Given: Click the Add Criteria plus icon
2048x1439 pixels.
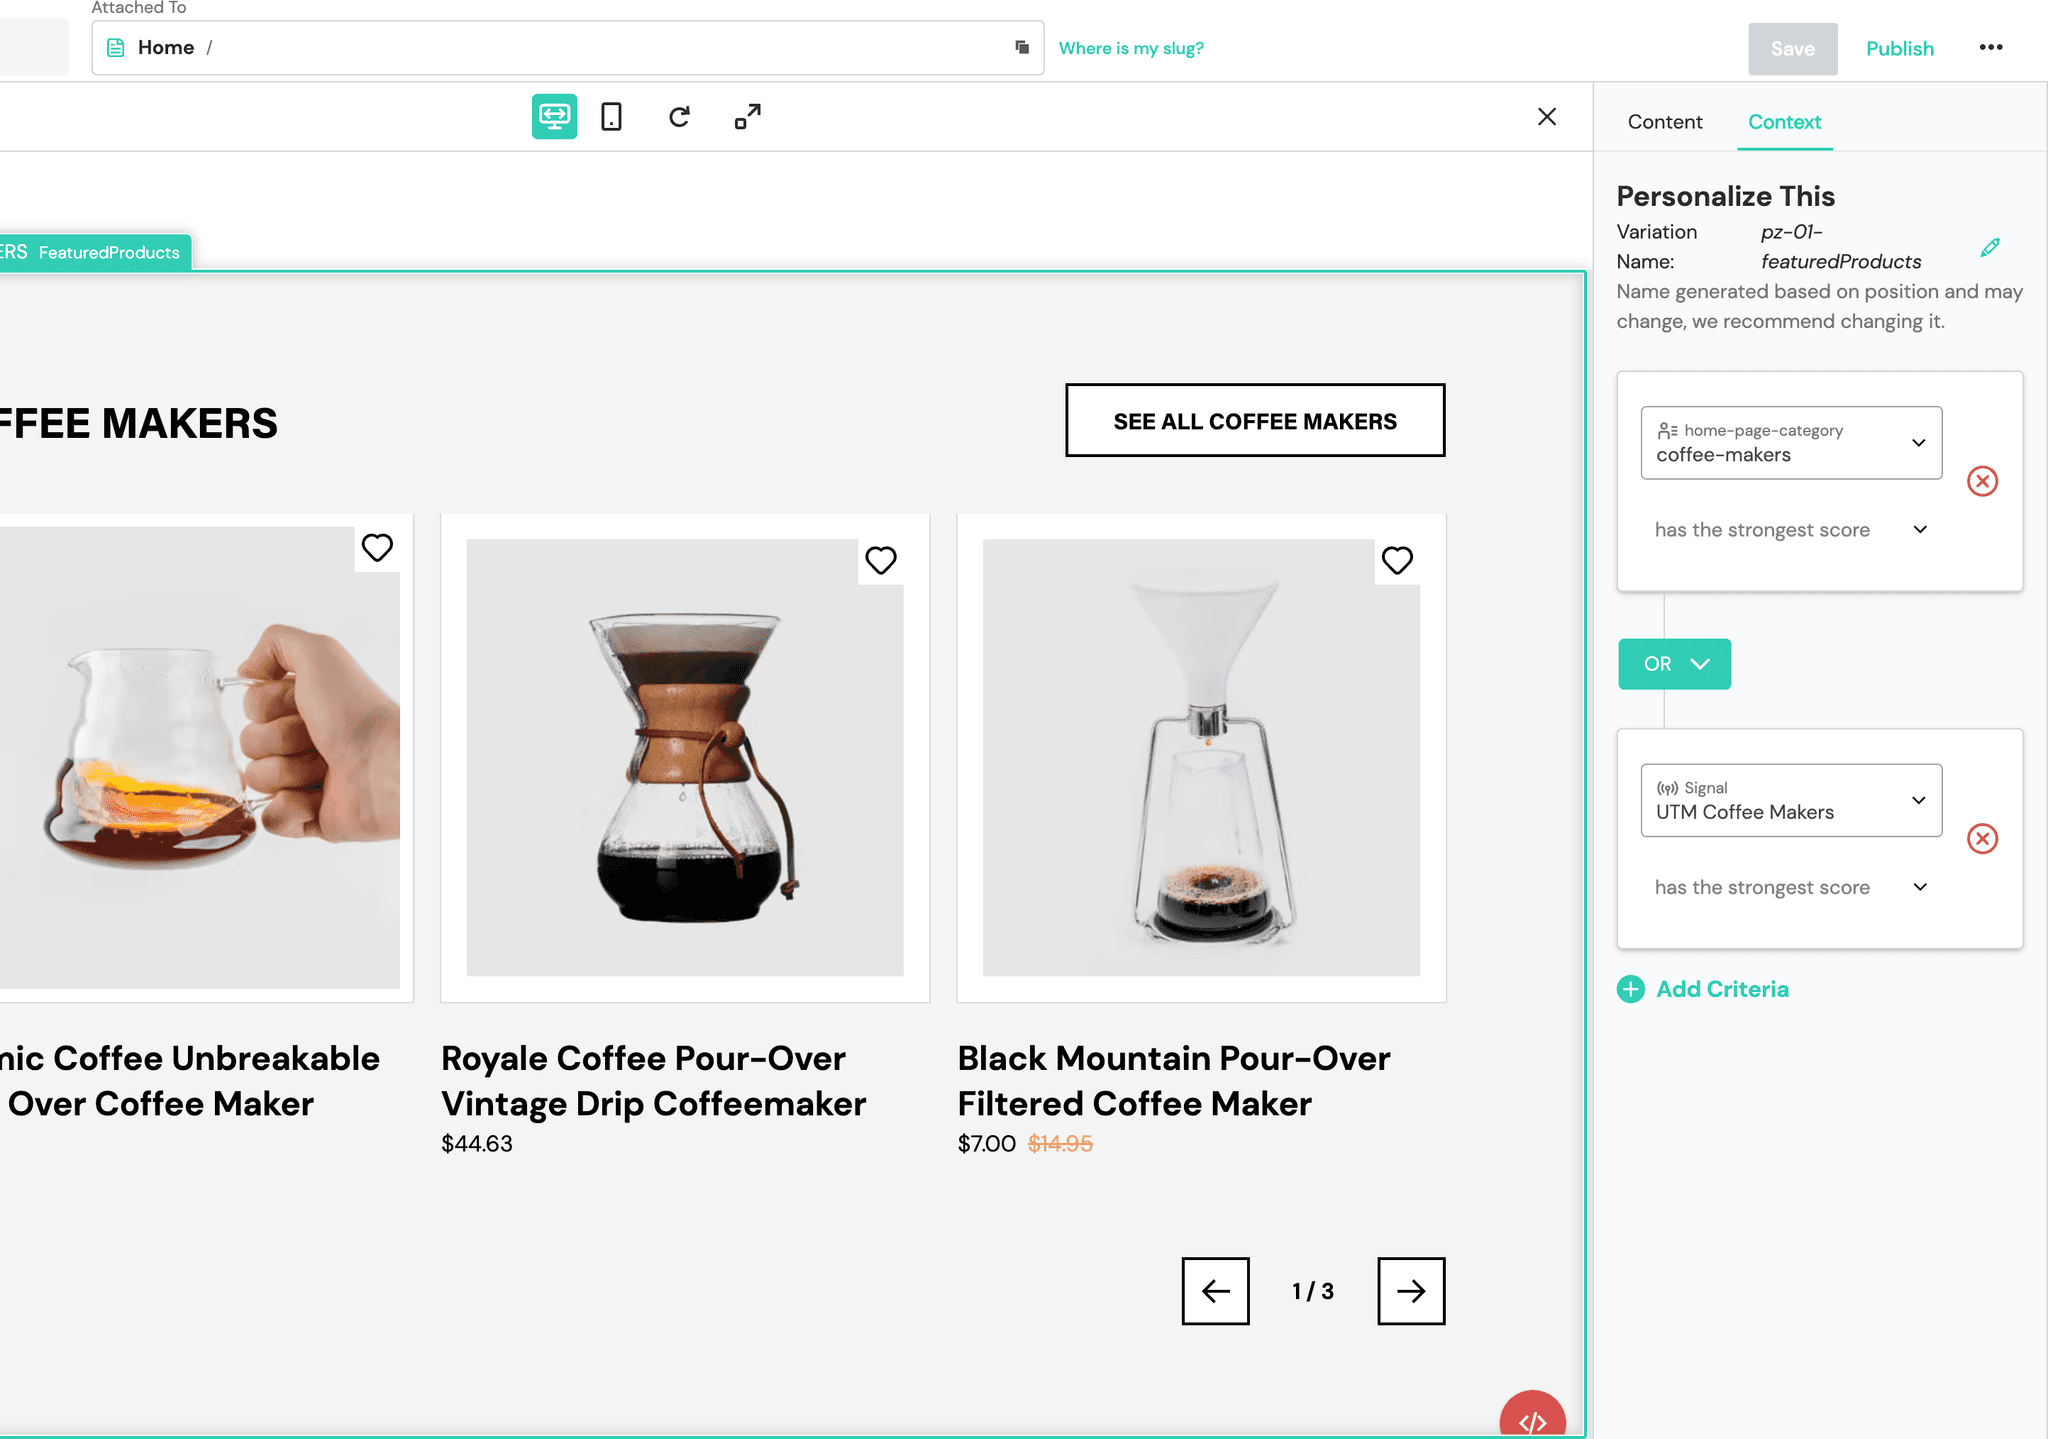Looking at the screenshot, I should point(1632,989).
